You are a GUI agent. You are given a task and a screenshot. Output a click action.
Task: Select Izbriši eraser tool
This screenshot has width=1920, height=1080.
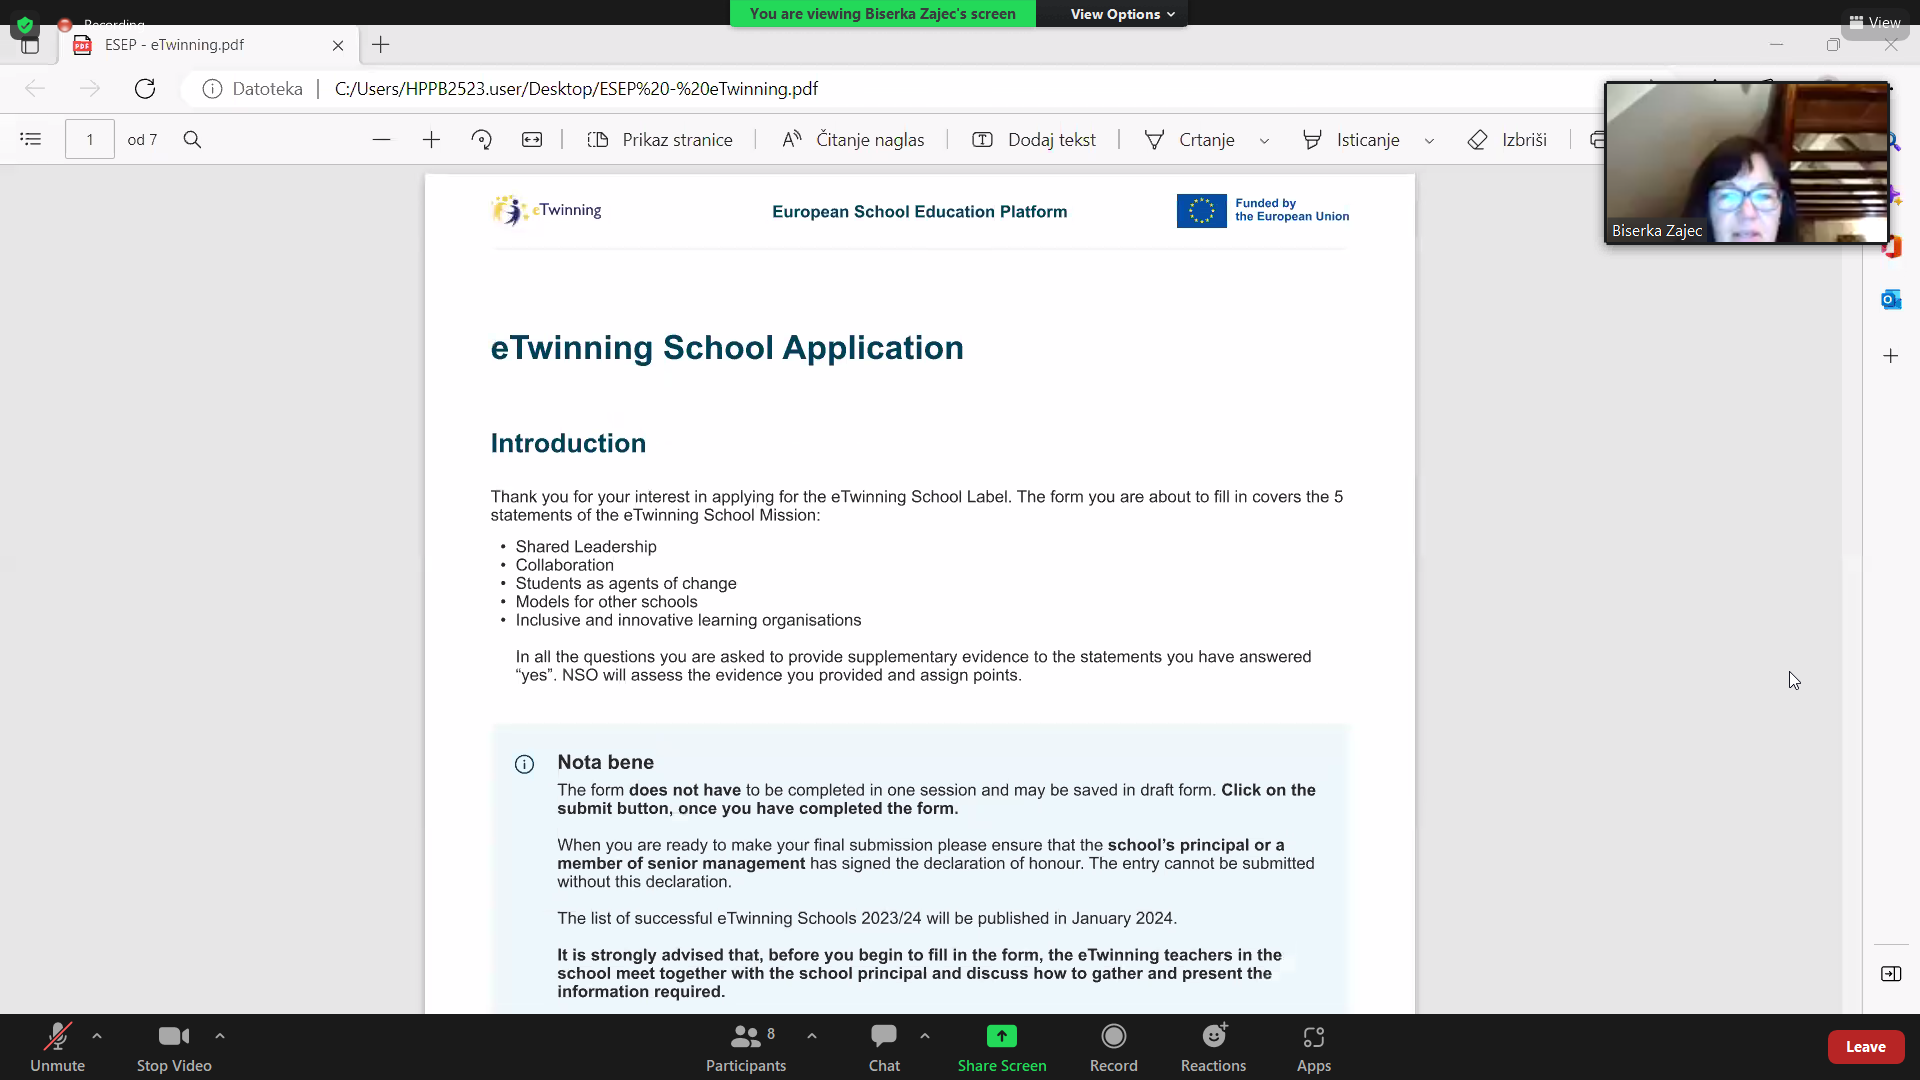[1507, 140]
